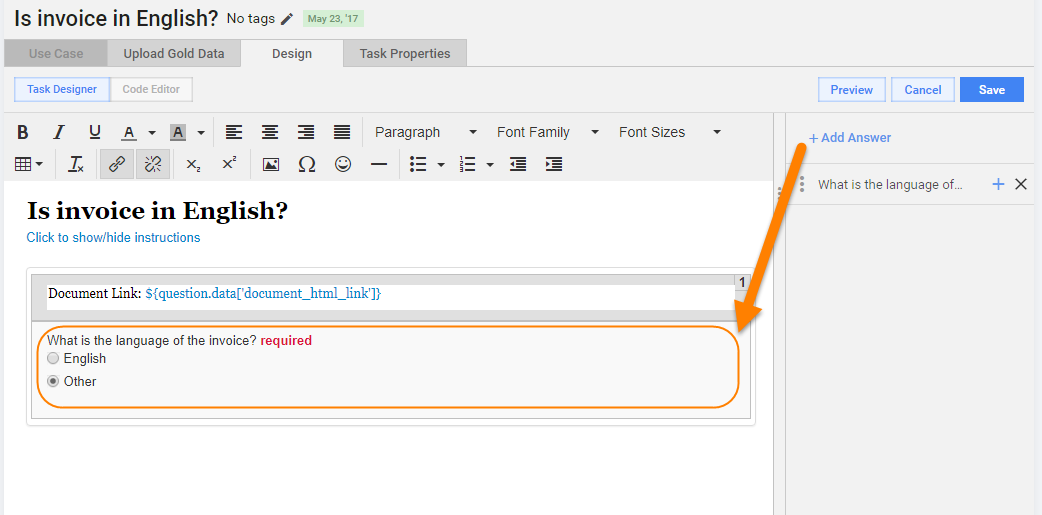Save the task design

(x=991, y=90)
